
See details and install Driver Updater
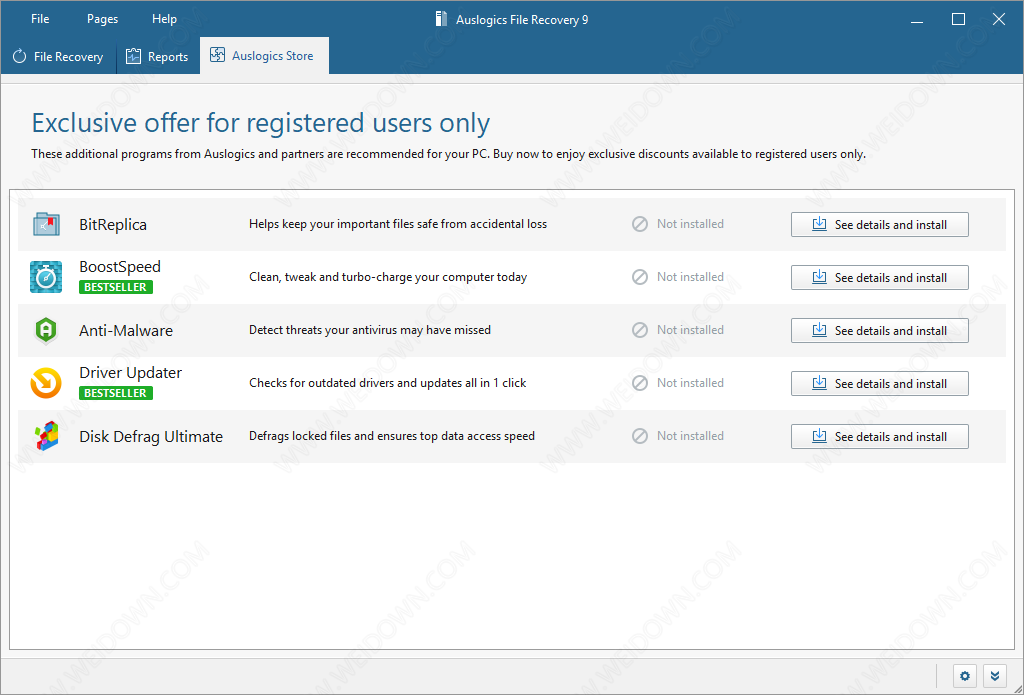(x=880, y=383)
